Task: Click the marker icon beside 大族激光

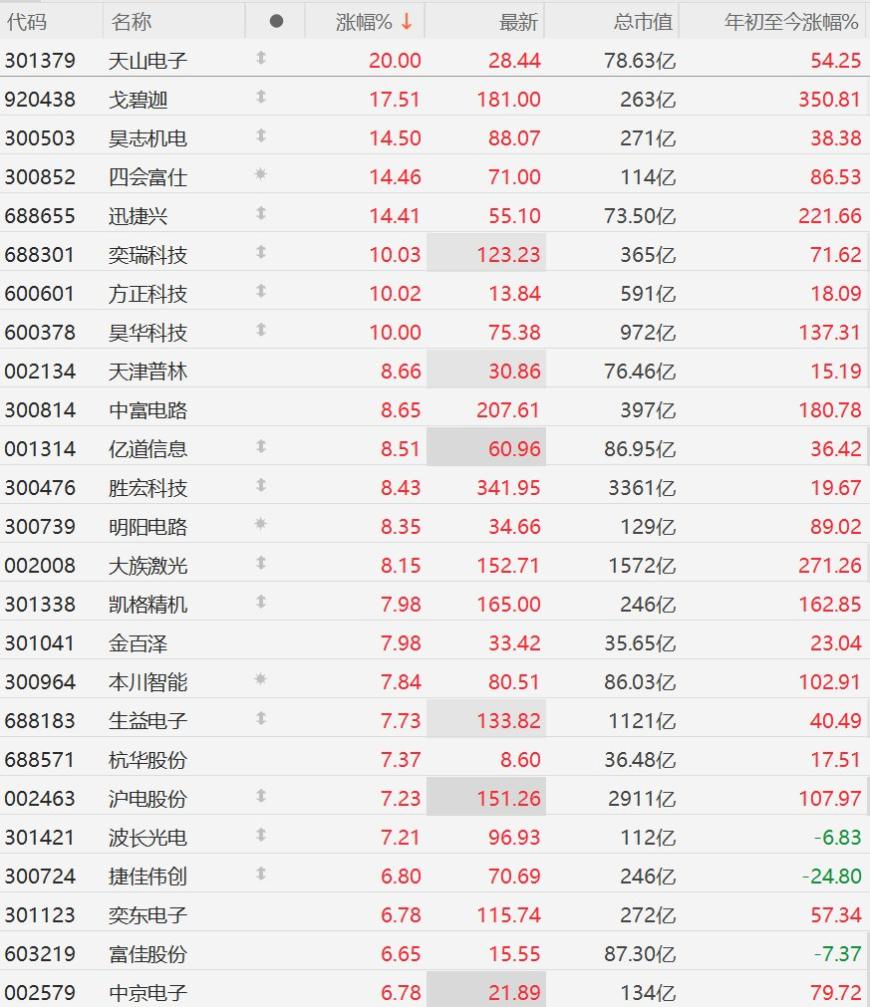Action: point(261,563)
